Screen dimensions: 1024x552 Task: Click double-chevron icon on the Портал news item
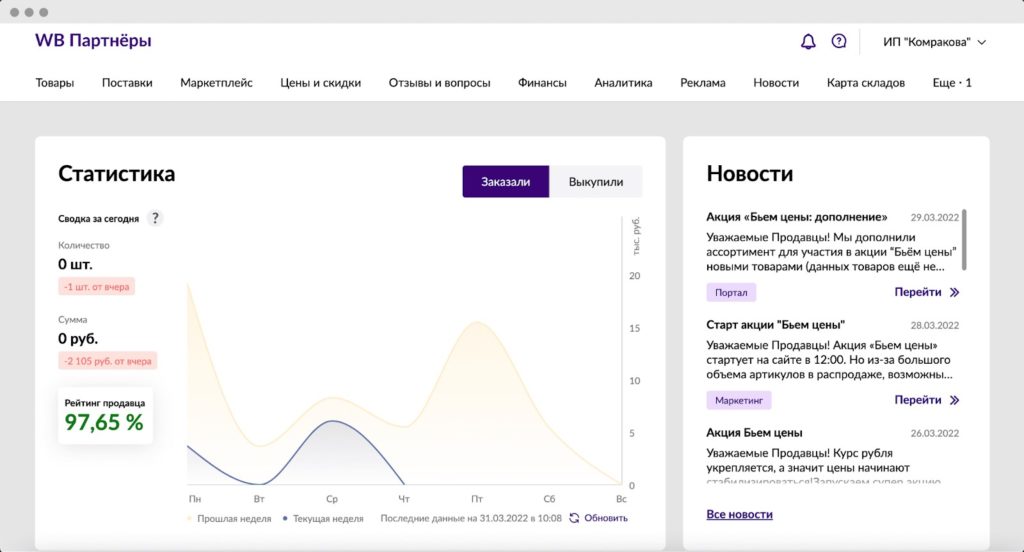click(x=954, y=292)
